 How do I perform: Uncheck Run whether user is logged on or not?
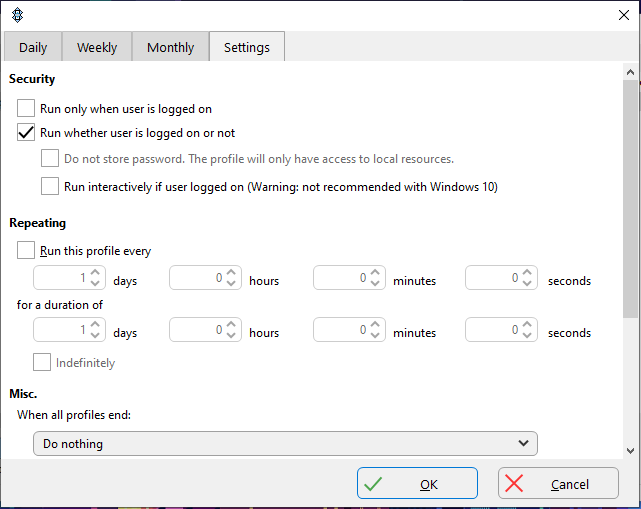[x=26, y=132]
